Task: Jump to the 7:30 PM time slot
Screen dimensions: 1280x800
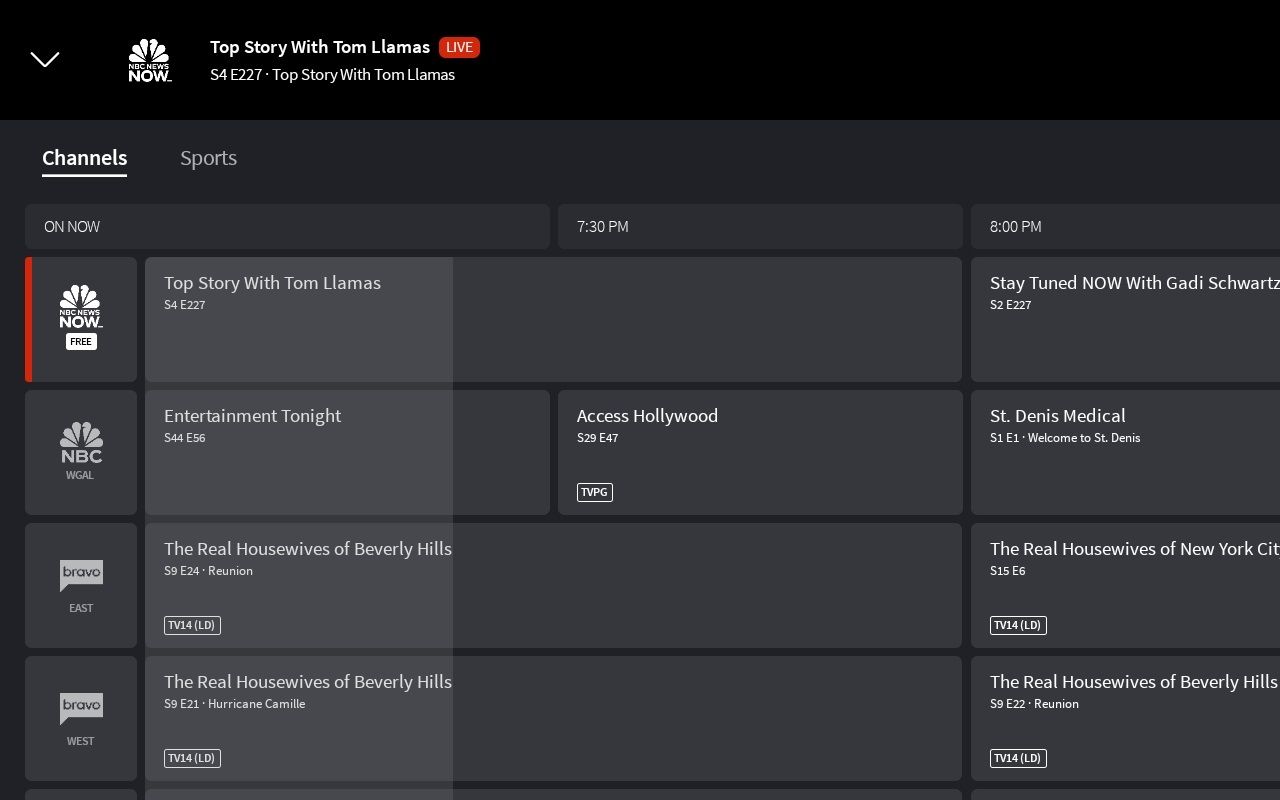Action: pyautogui.click(x=759, y=227)
